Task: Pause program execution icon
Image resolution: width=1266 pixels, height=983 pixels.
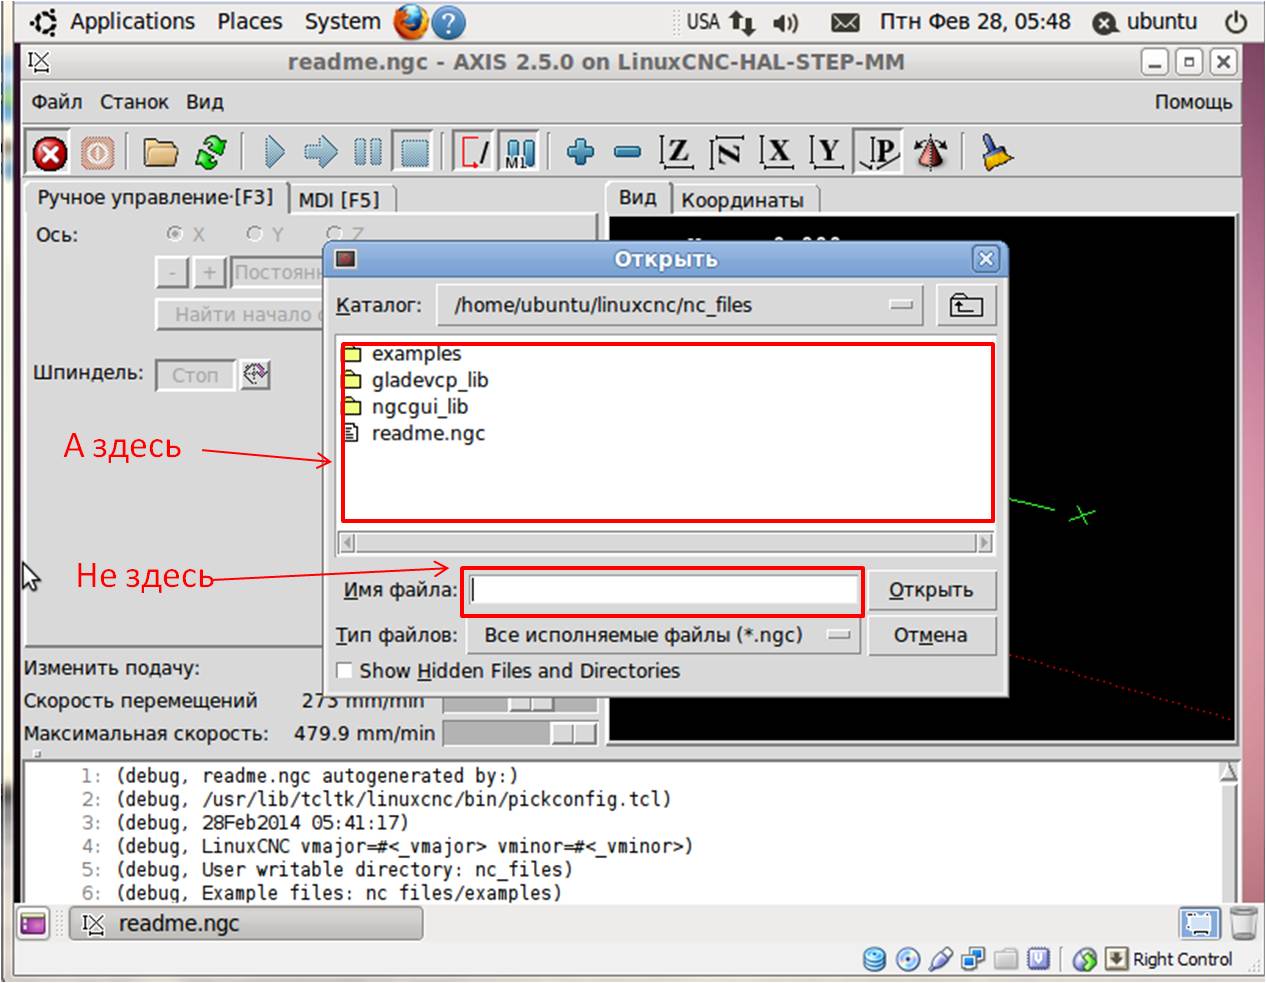Action: pos(367,153)
